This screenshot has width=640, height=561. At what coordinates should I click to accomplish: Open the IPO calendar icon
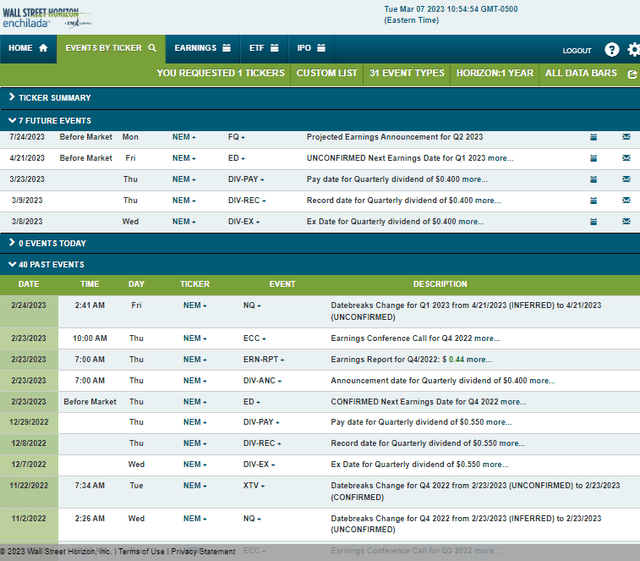[321, 48]
